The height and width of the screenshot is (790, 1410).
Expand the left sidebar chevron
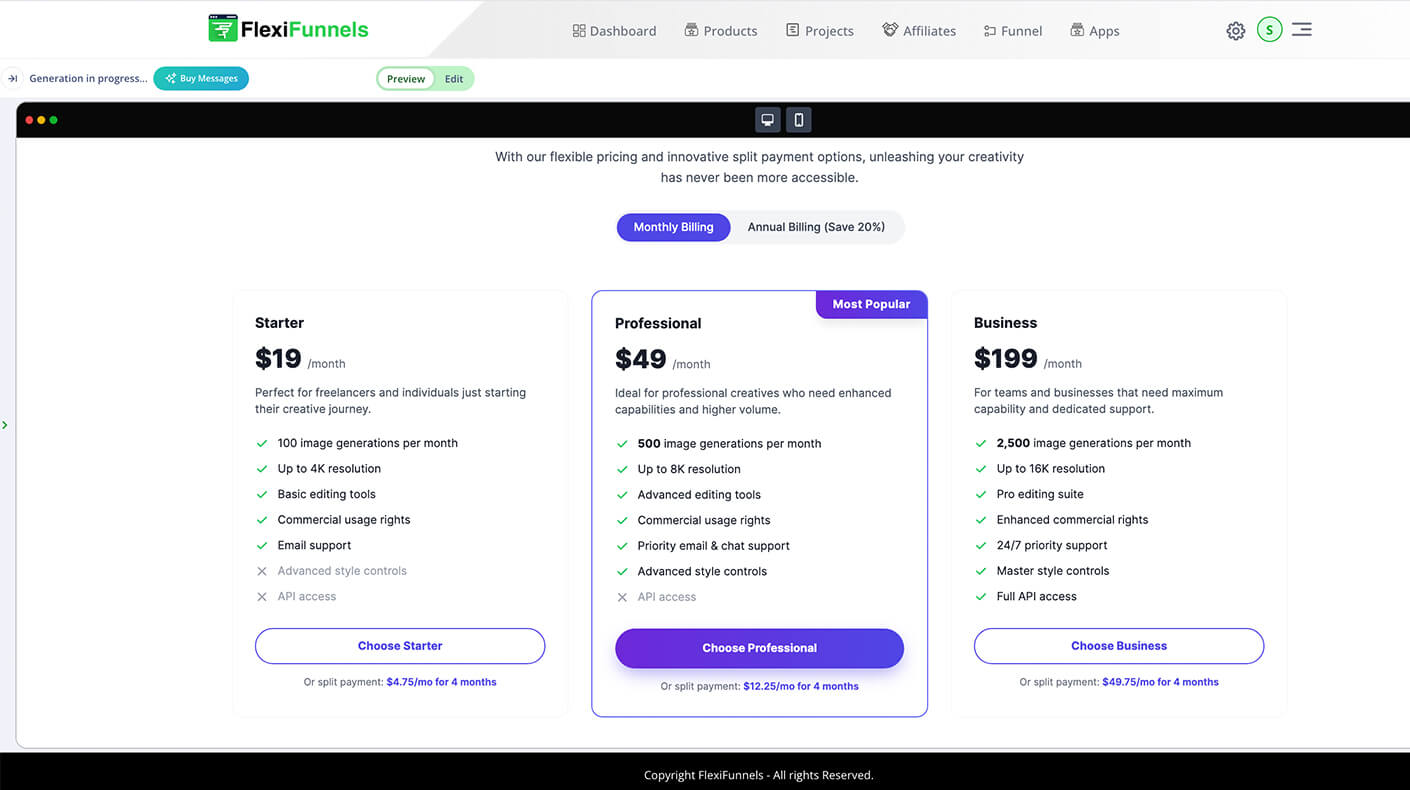[5, 425]
